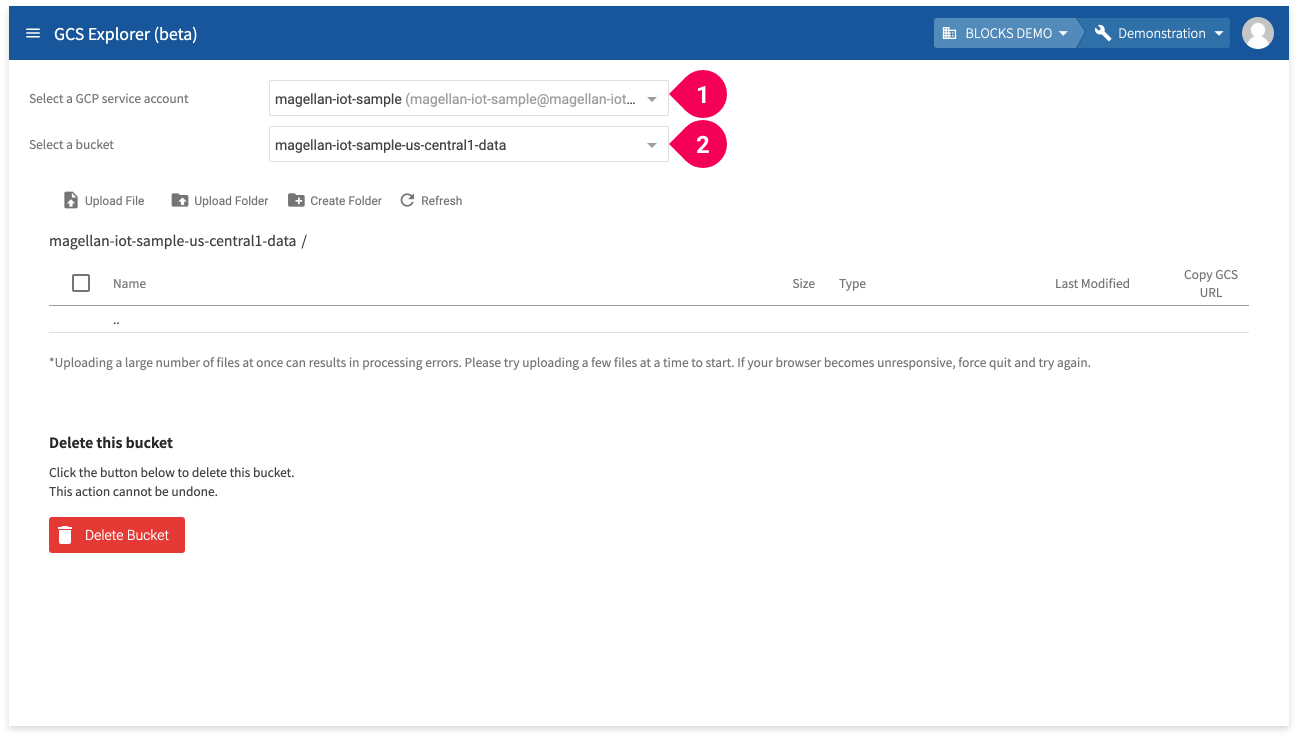1298x738 pixels.
Task: Expand the Demonstration project dropdown
Action: pos(1160,33)
